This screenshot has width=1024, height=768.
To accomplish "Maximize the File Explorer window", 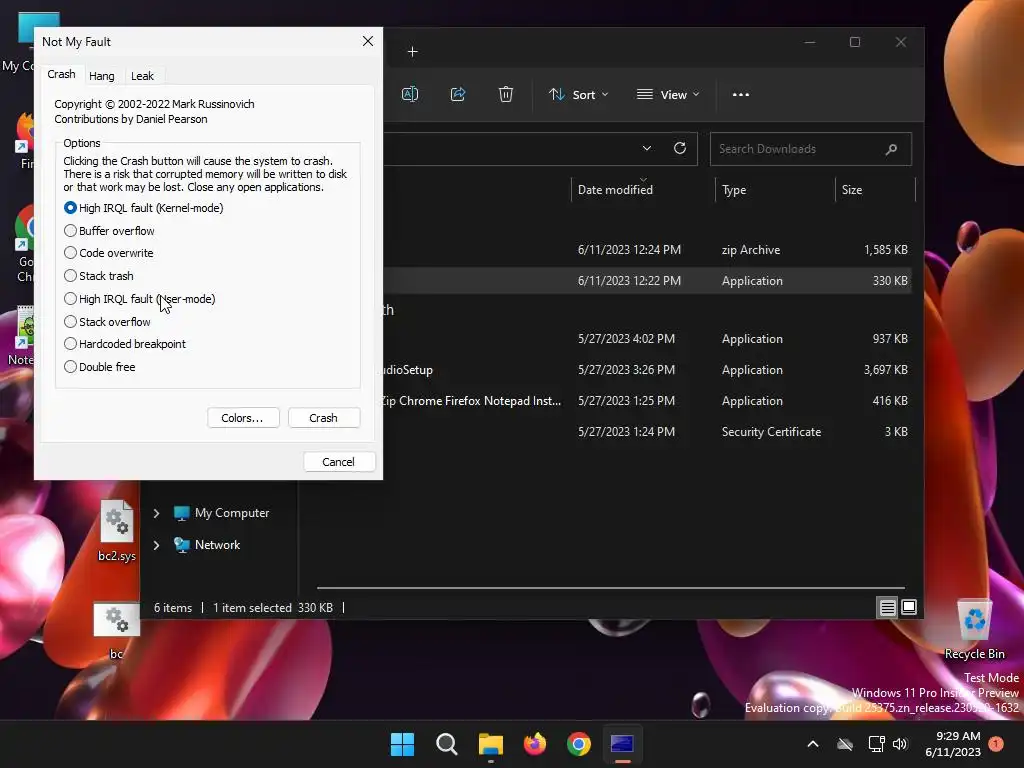I will (855, 42).
